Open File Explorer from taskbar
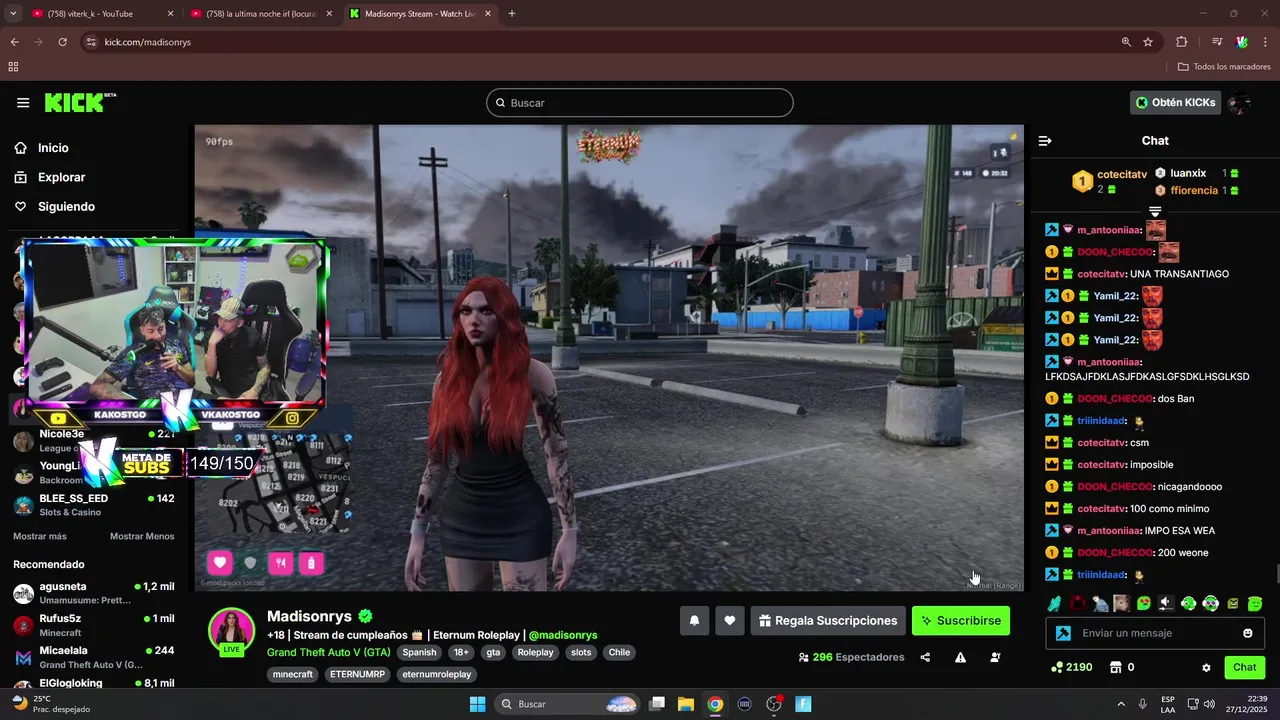This screenshot has width=1280, height=720. coord(686,704)
